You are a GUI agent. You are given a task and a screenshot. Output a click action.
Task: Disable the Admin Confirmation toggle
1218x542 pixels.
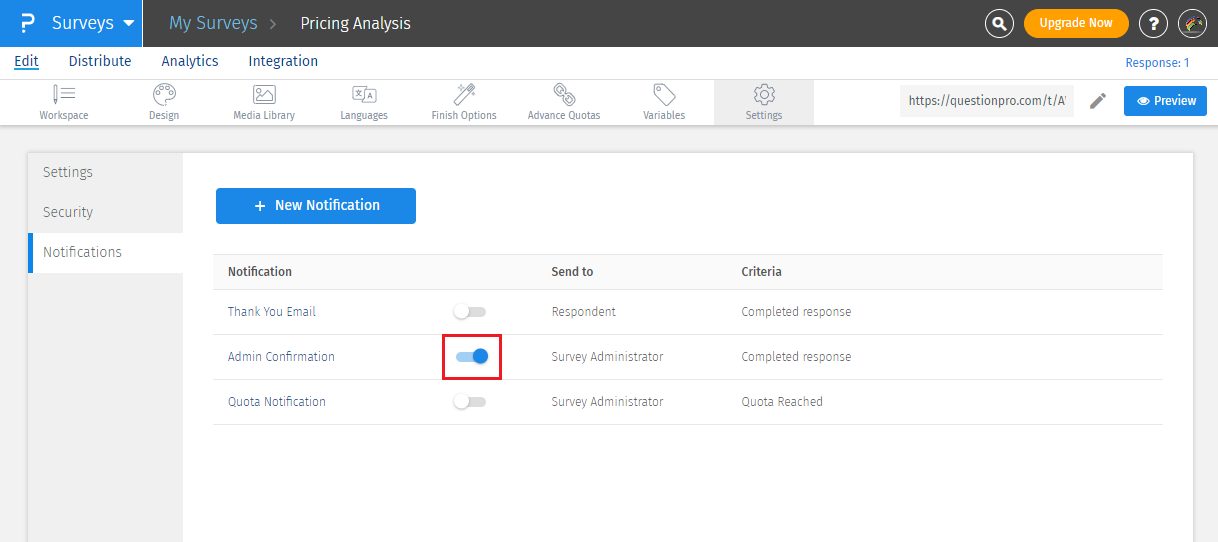coord(471,356)
